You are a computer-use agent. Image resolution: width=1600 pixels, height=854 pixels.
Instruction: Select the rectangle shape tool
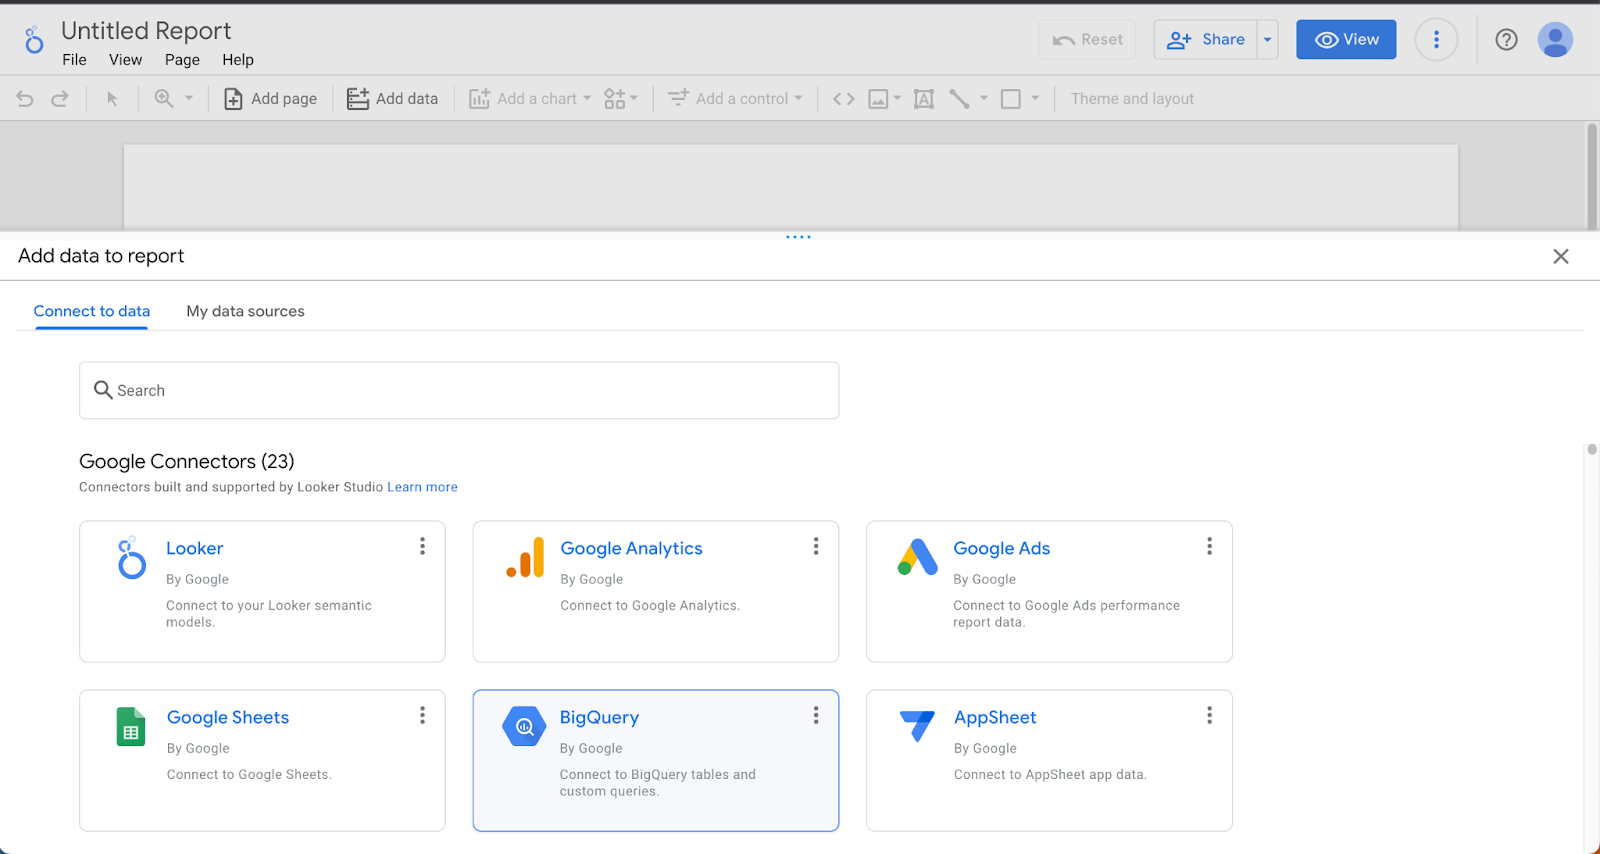point(1011,99)
